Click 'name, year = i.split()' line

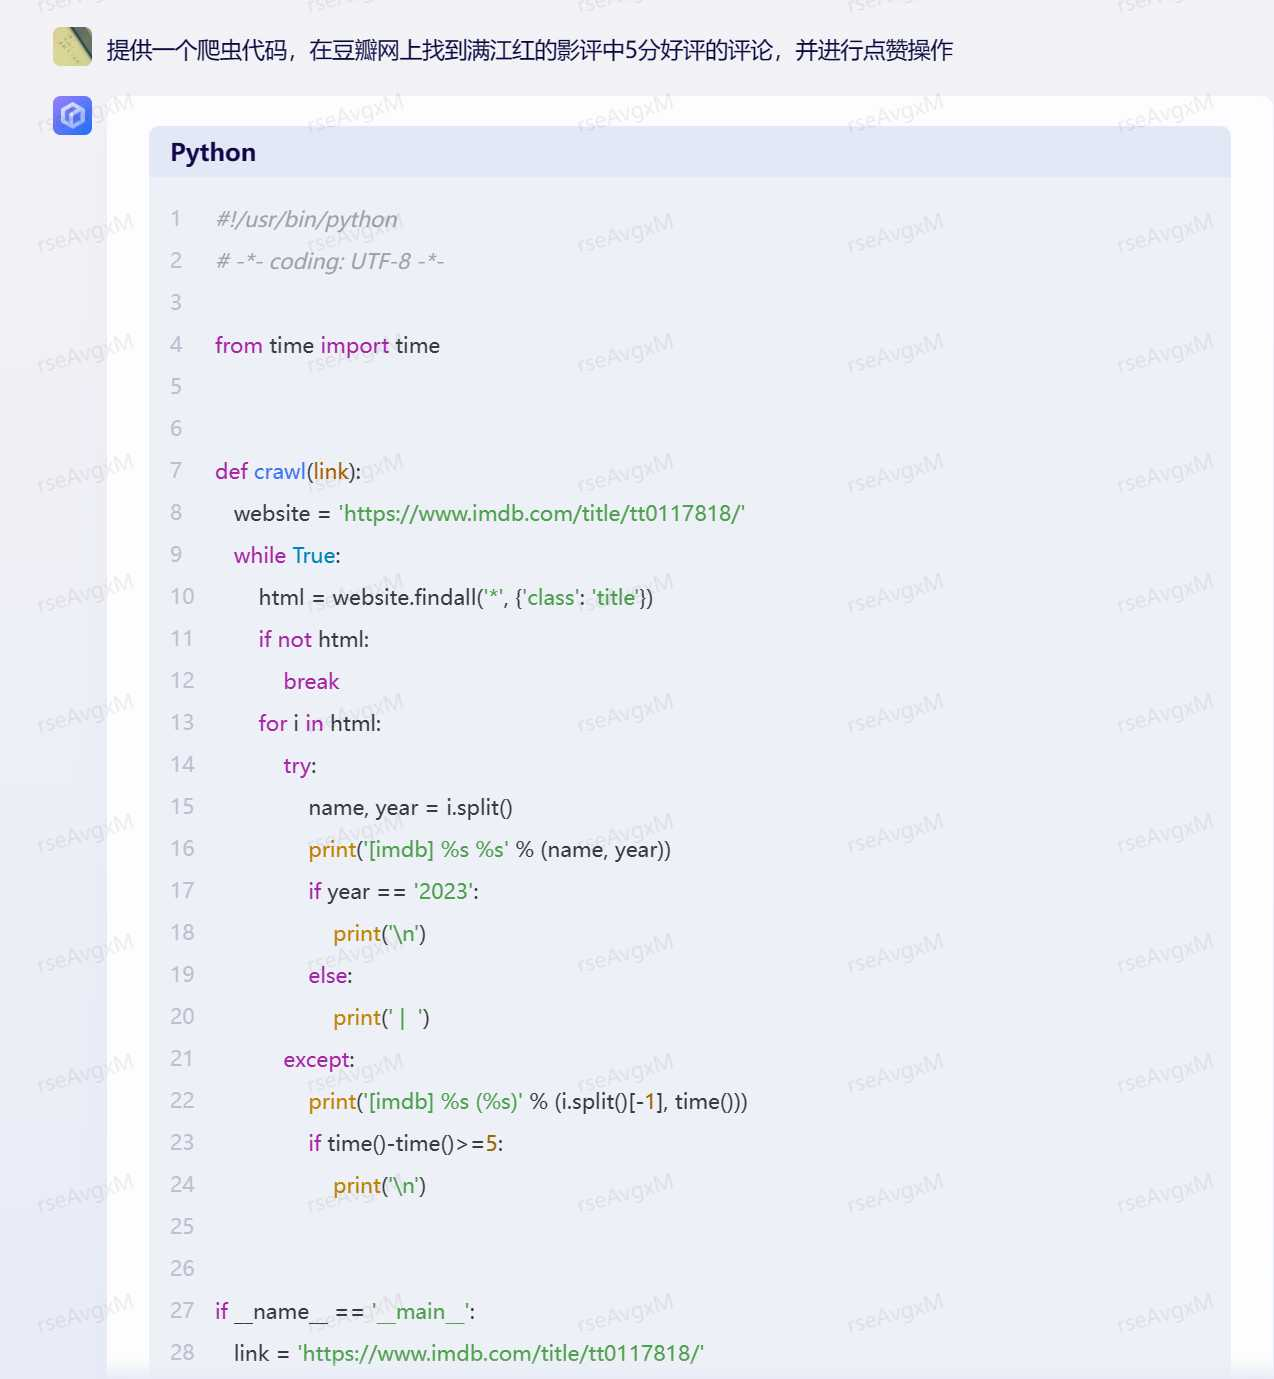[x=410, y=807]
